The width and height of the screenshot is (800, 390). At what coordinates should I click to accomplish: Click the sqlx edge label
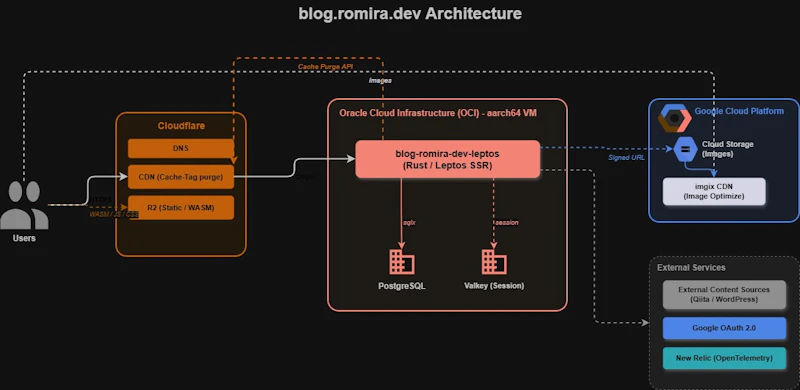409,223
